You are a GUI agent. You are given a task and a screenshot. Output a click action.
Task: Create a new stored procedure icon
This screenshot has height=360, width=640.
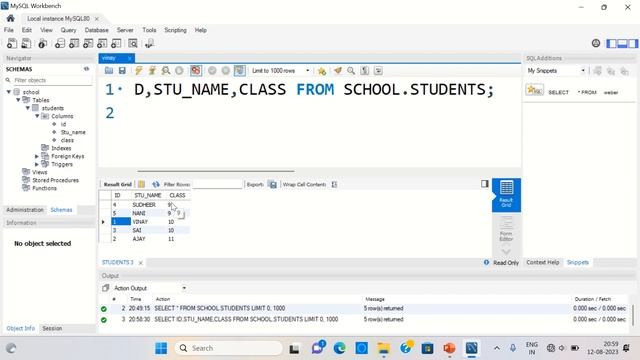pyautogui.click(x=102, y=43)
